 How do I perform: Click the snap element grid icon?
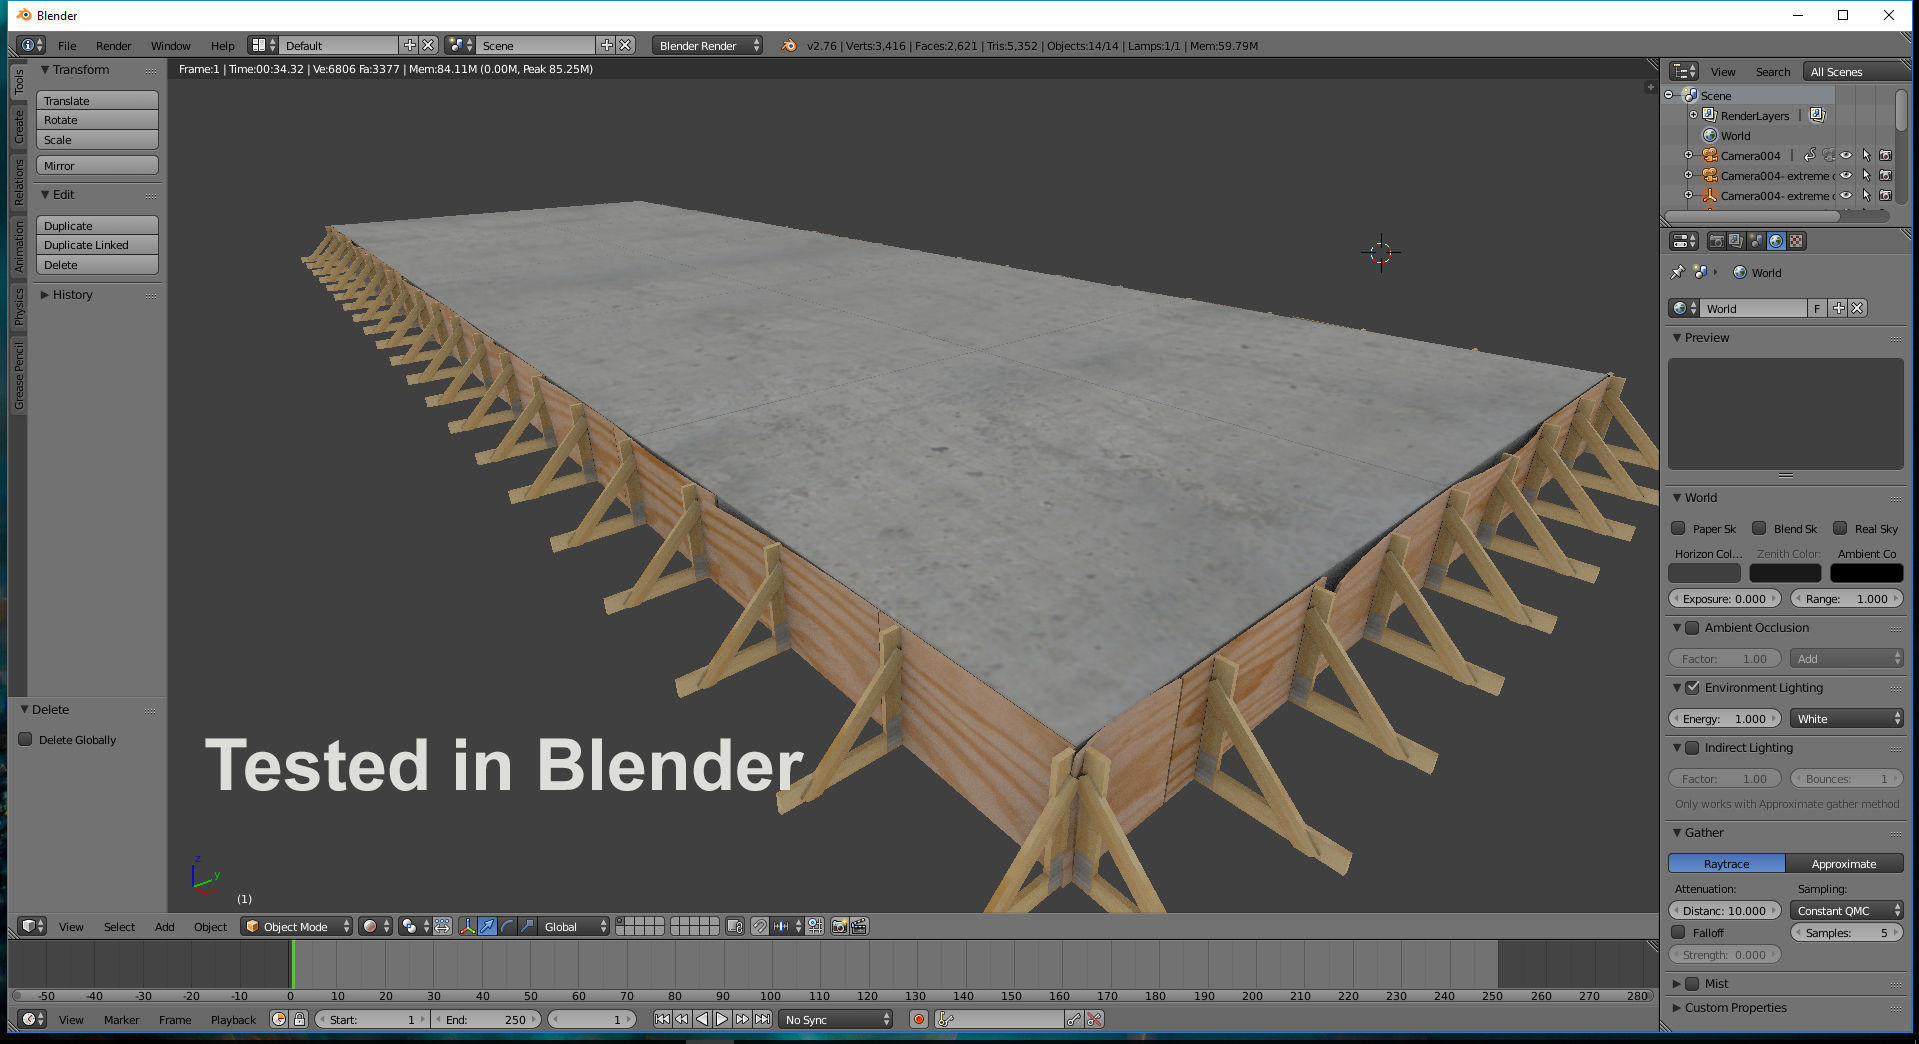coord(815,926)
